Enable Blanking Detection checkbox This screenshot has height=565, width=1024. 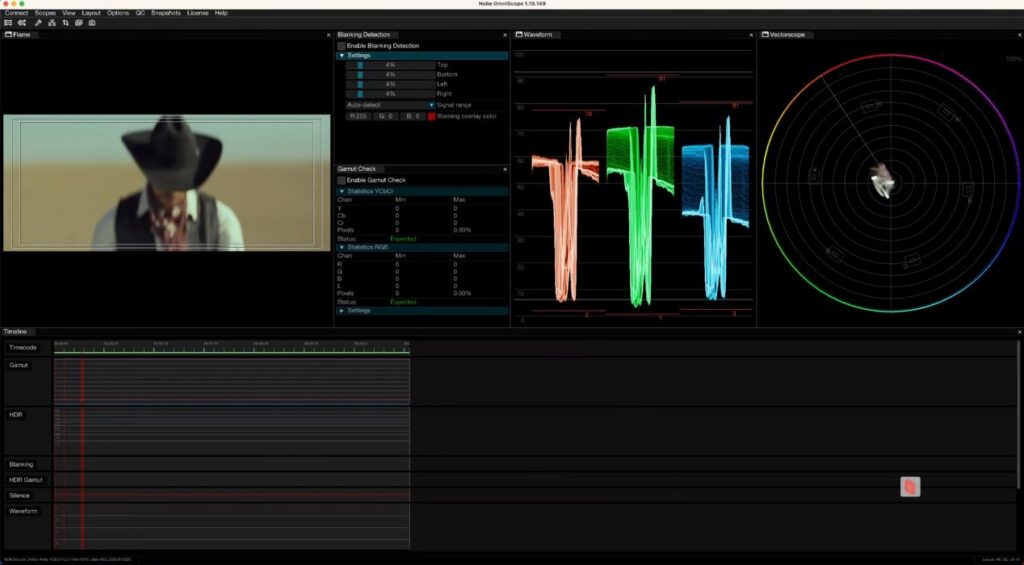tap(342, 46)
